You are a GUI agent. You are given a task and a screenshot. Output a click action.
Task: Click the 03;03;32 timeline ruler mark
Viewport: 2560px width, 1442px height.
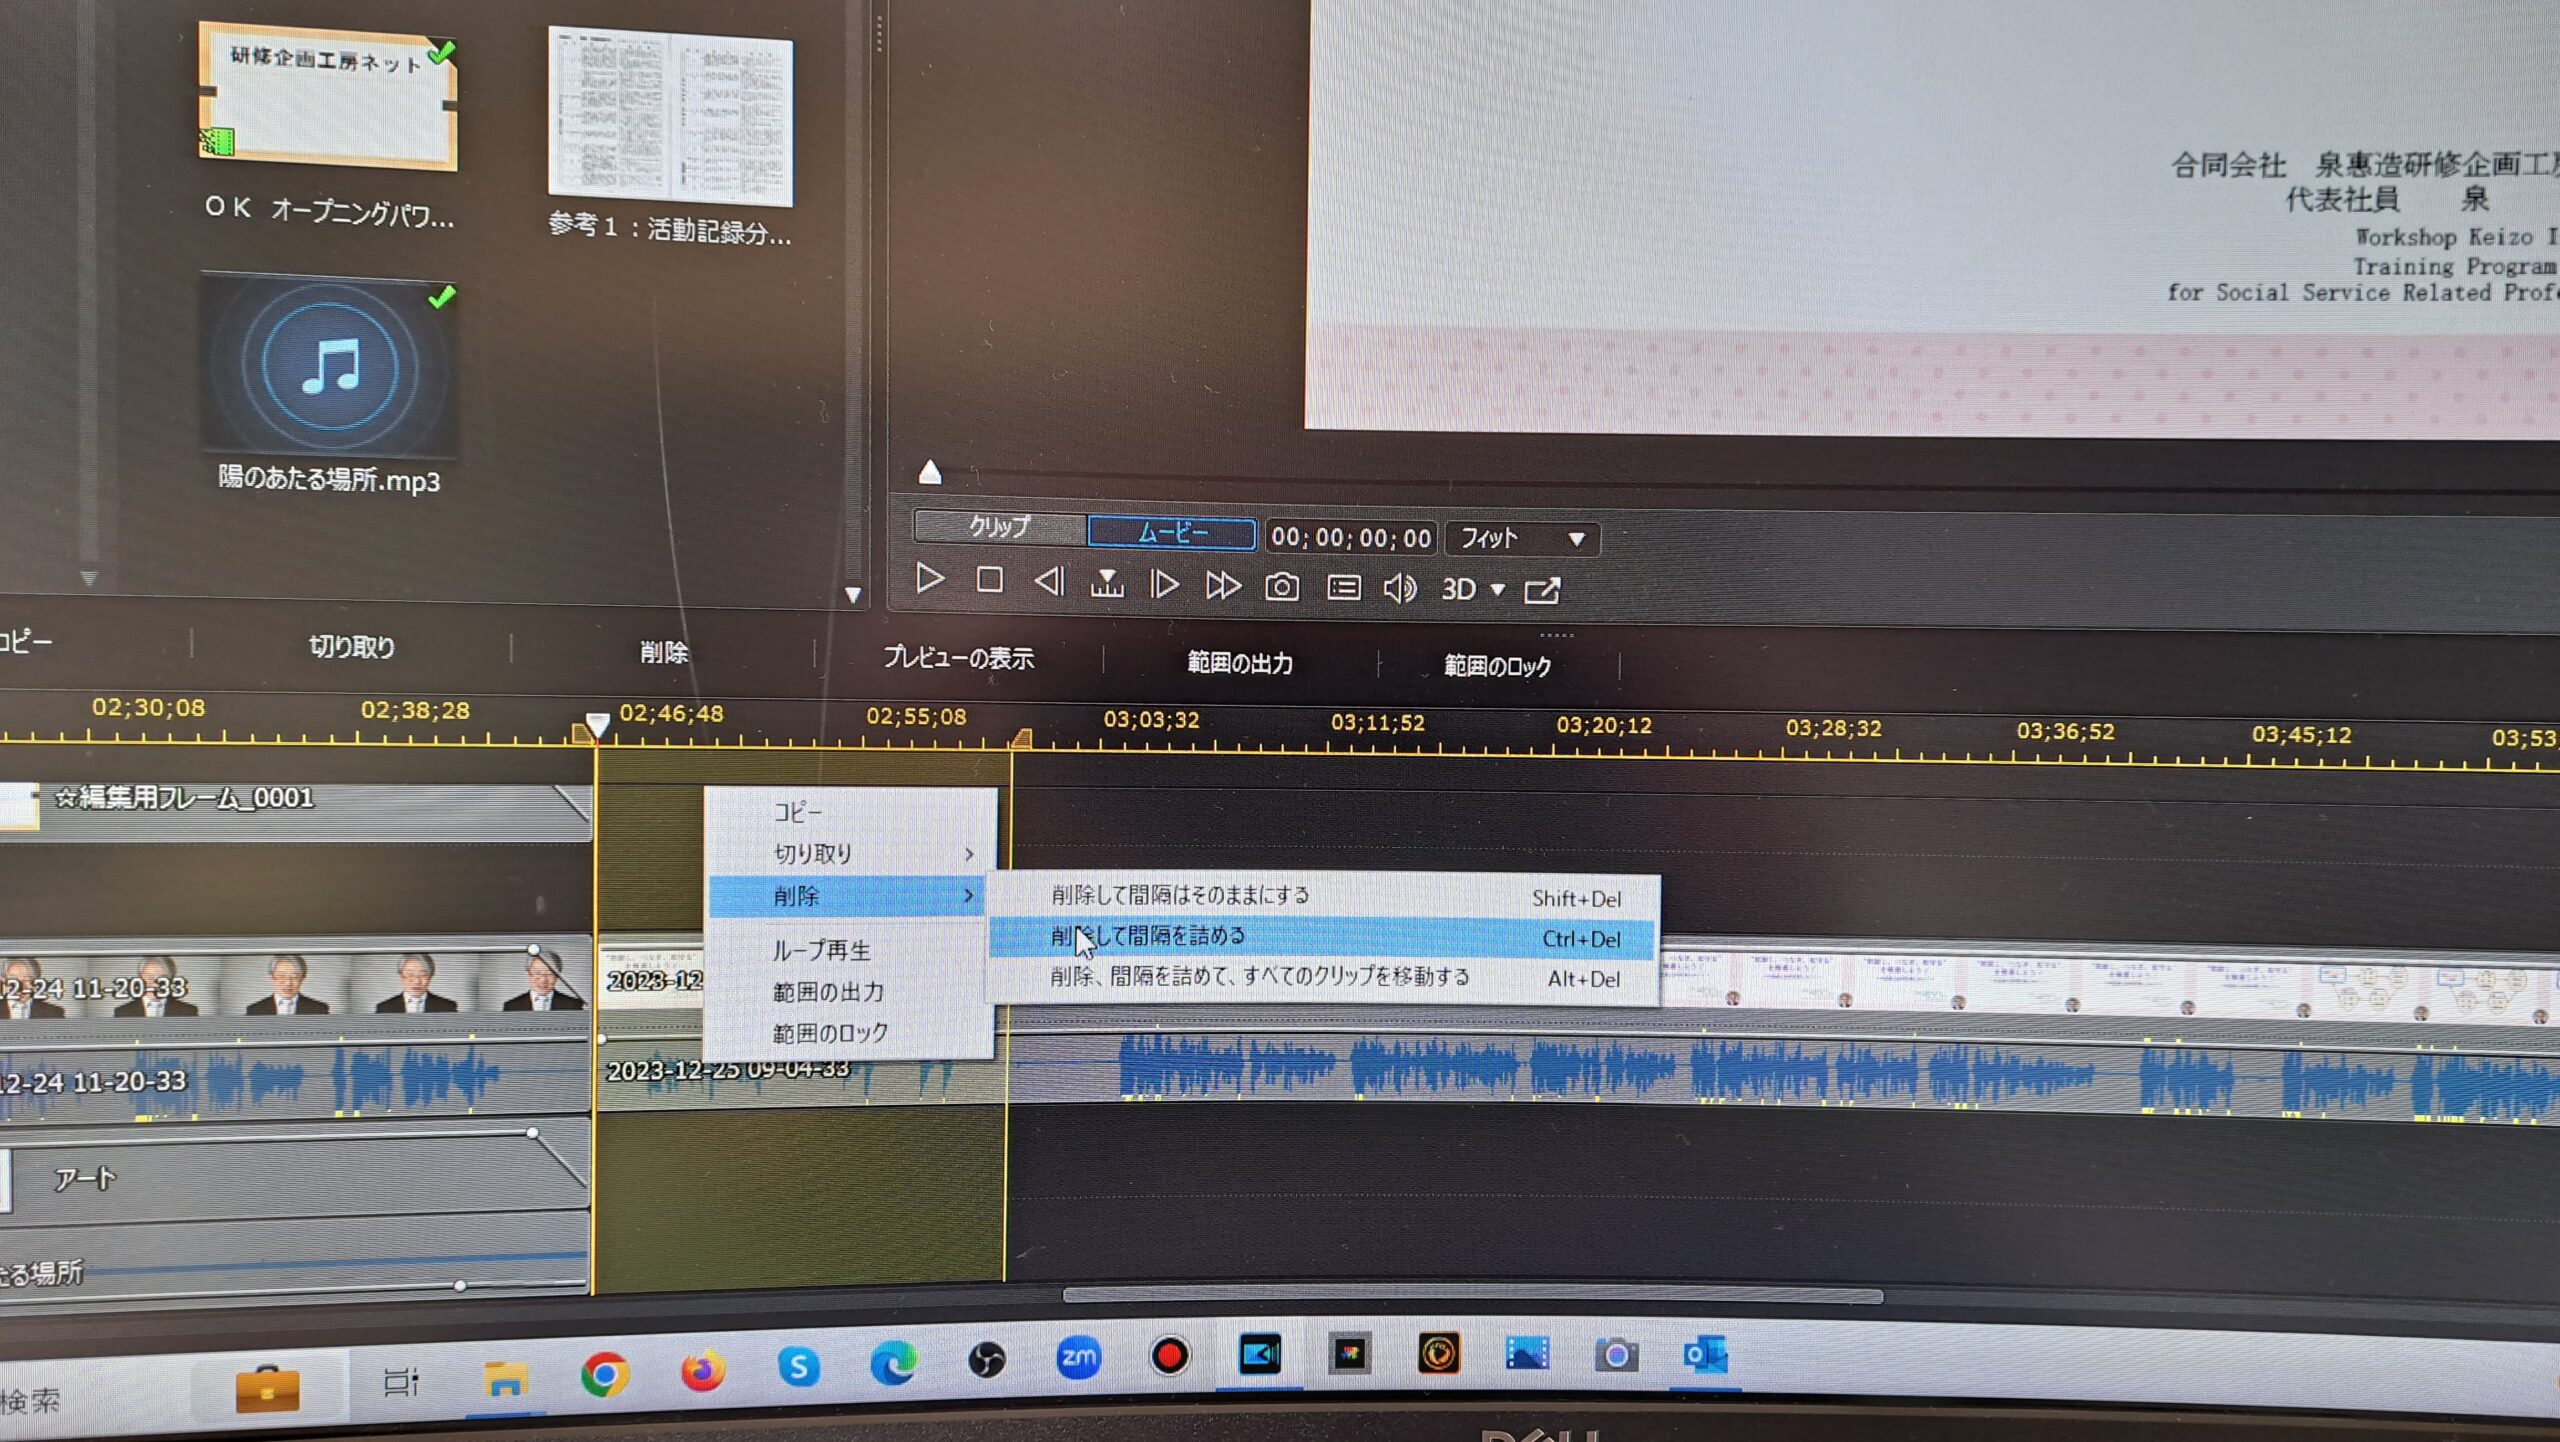(1151, 720)
